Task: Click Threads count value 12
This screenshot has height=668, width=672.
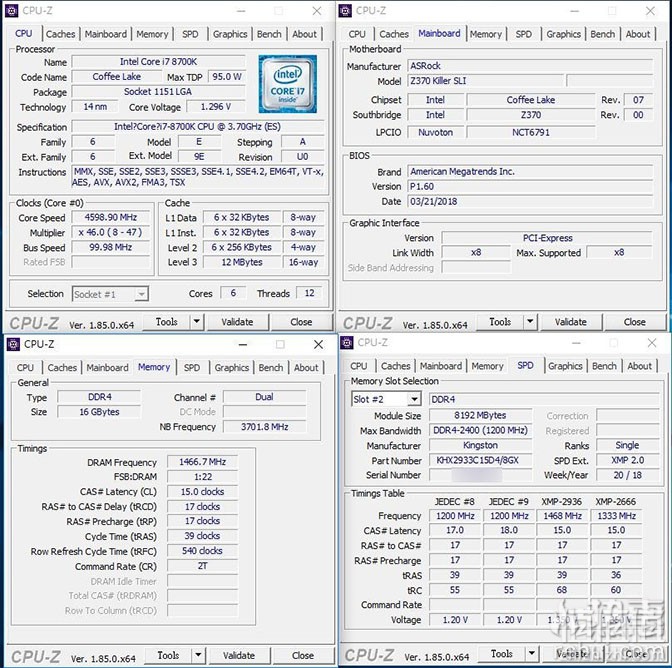Action: [x=309, y=293]
